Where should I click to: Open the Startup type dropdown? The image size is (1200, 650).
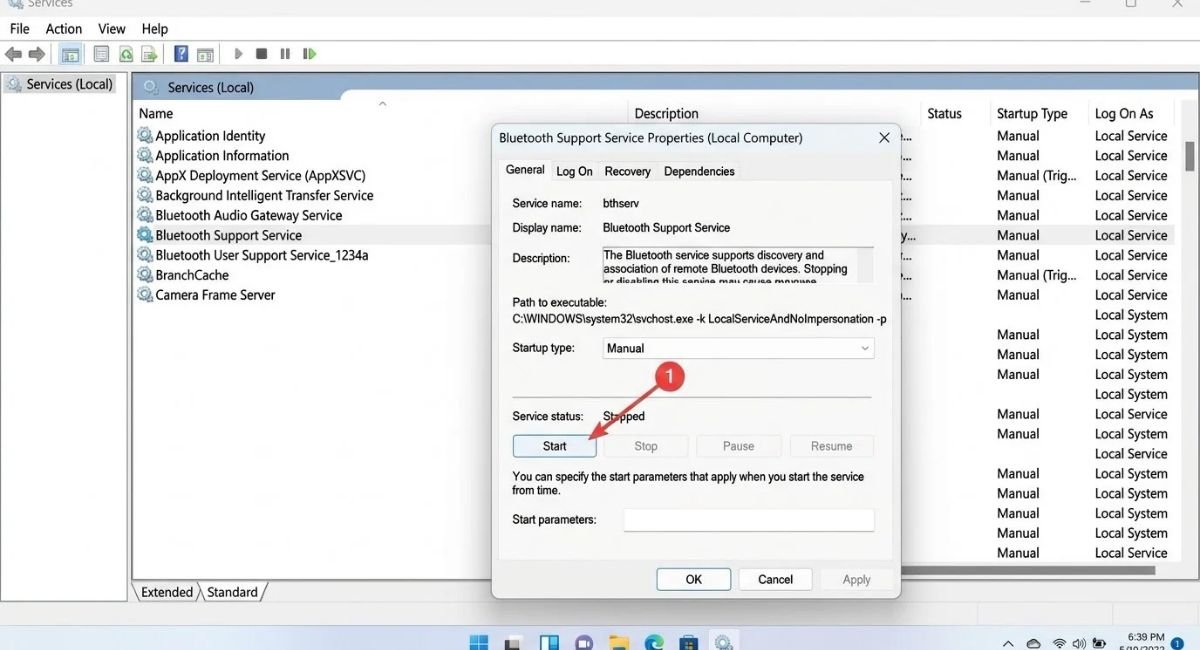coord(739,348)
